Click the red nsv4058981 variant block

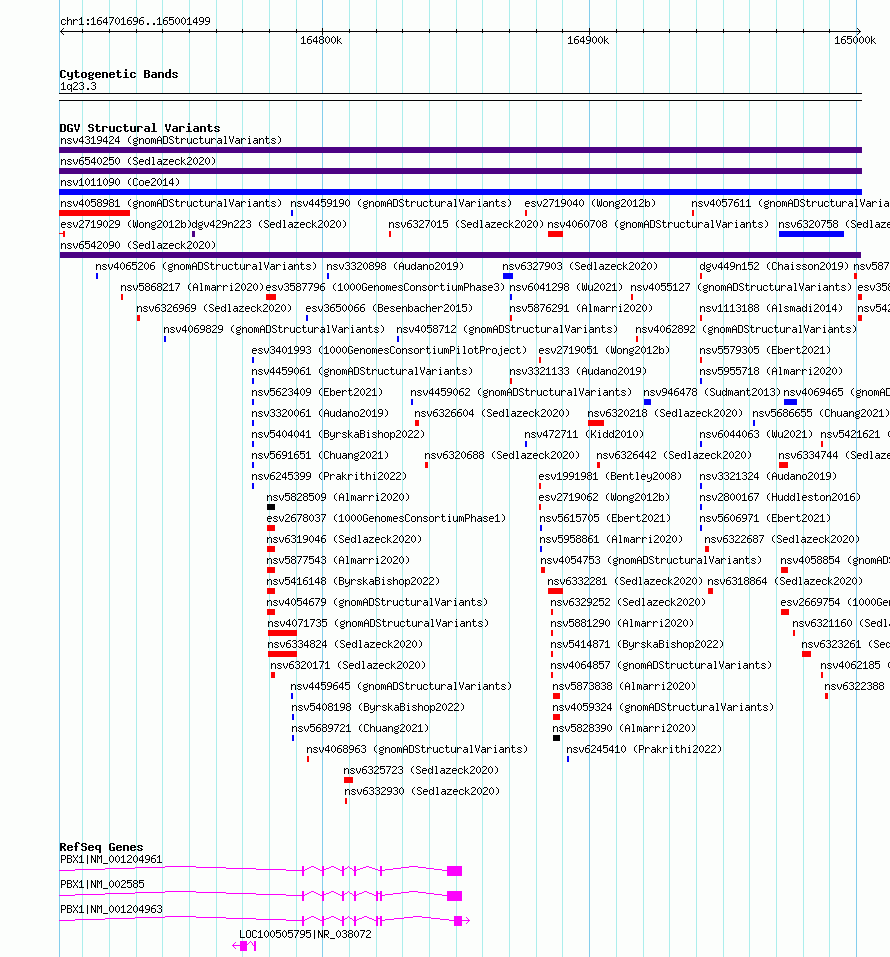click(95, 213)
